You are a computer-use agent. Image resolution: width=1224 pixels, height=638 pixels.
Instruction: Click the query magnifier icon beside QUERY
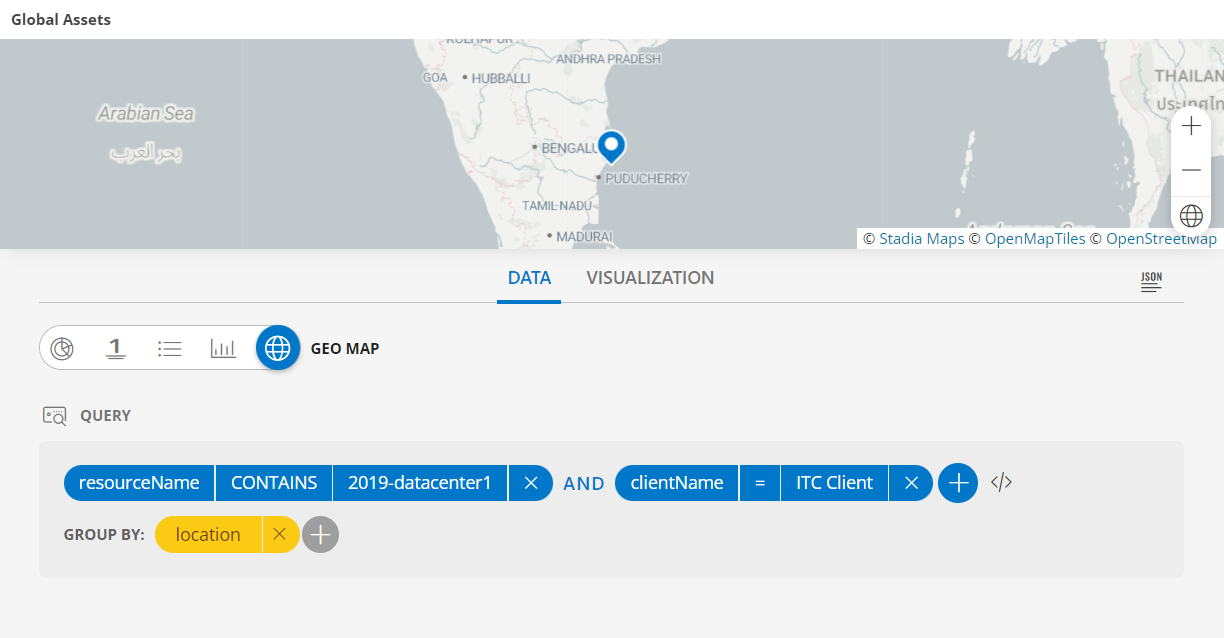tap(54, 415)
